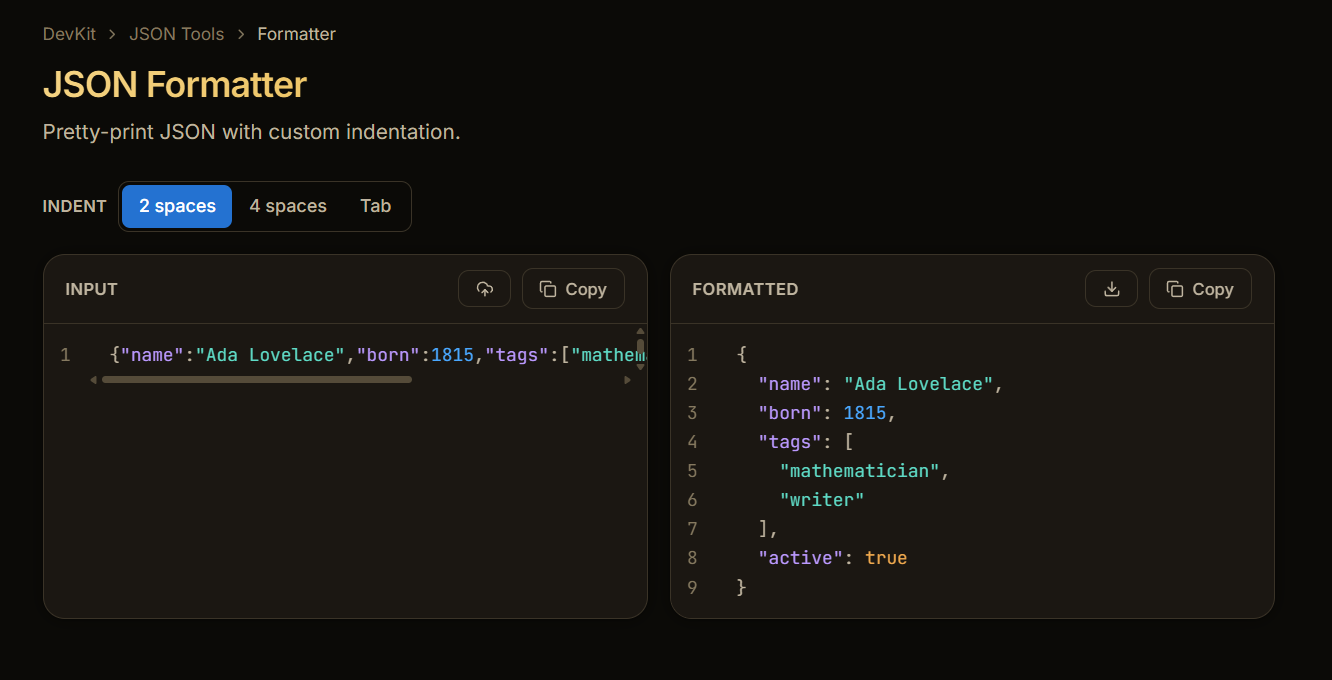This screenshot has height=680, width=1332.
Task: Click the "Ada Lovelace" value in formatted output
Action: 918,384
